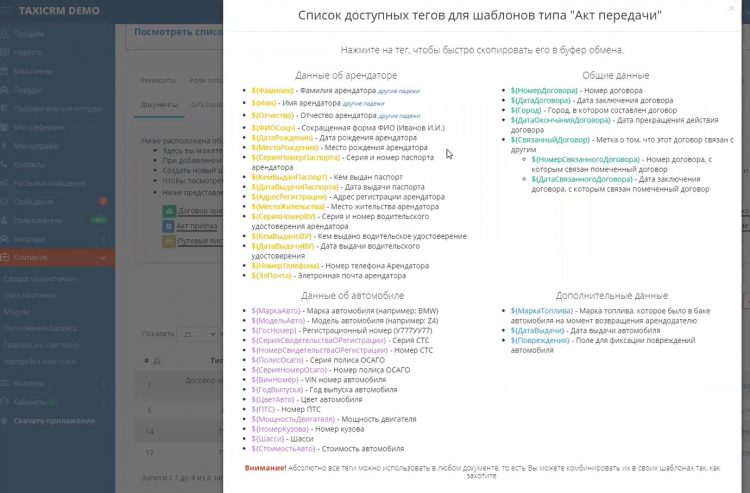
Task: Copy the ${Фамилия} tag
Action: (273, 91)
